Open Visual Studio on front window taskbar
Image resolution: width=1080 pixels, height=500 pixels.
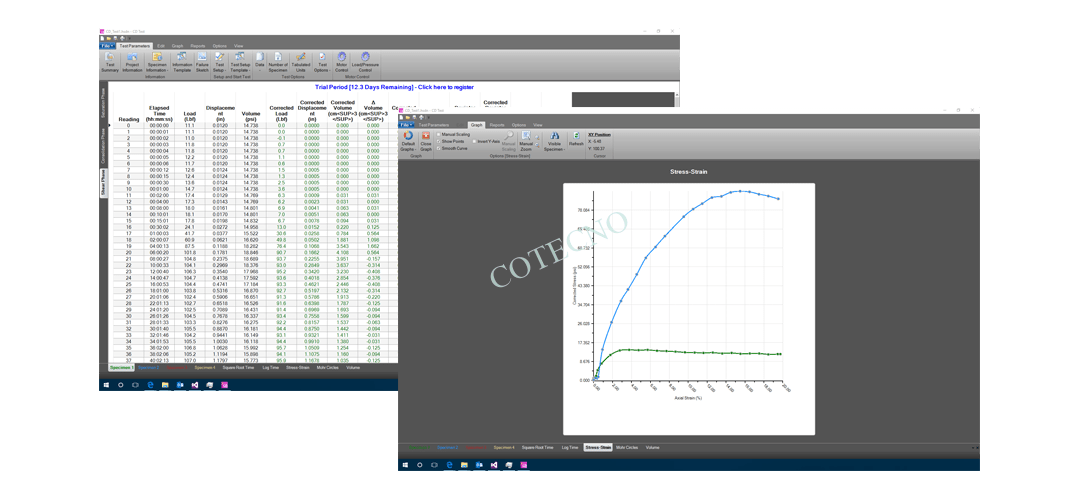pos(494,466)
